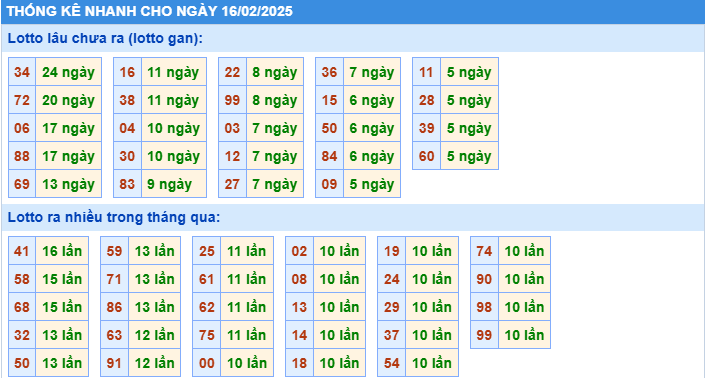The height and width of the screenshot is (378, 708).
Task: Click number 32 in the frequent lotto table
Action: pos(22,335)
